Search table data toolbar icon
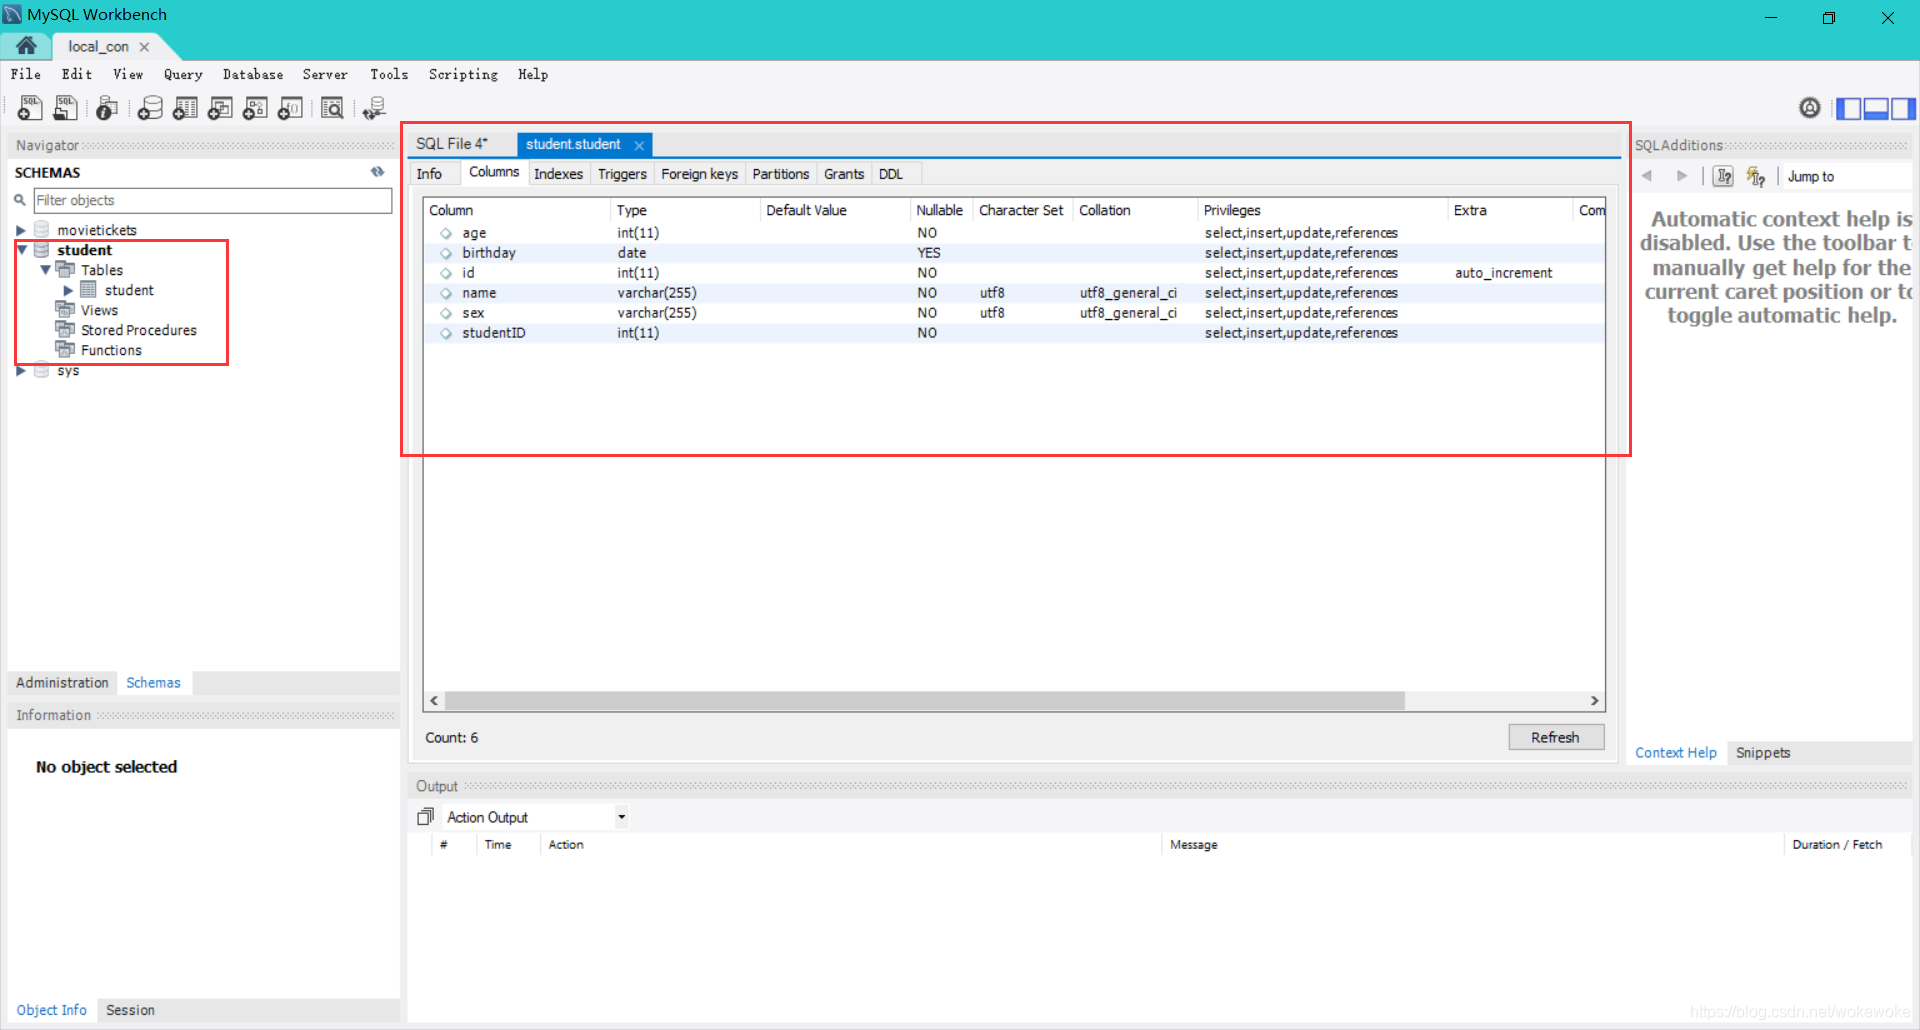 tap(332, 108)
